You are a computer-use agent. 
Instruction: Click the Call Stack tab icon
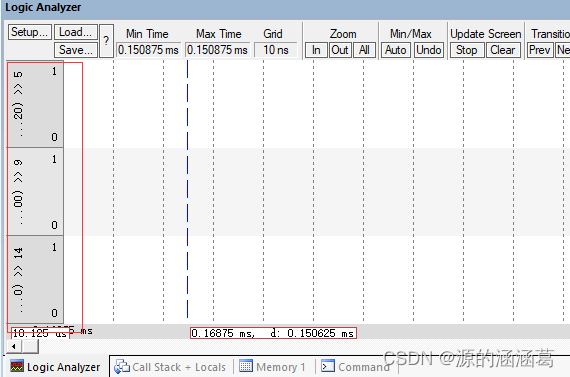coord(121,366)
